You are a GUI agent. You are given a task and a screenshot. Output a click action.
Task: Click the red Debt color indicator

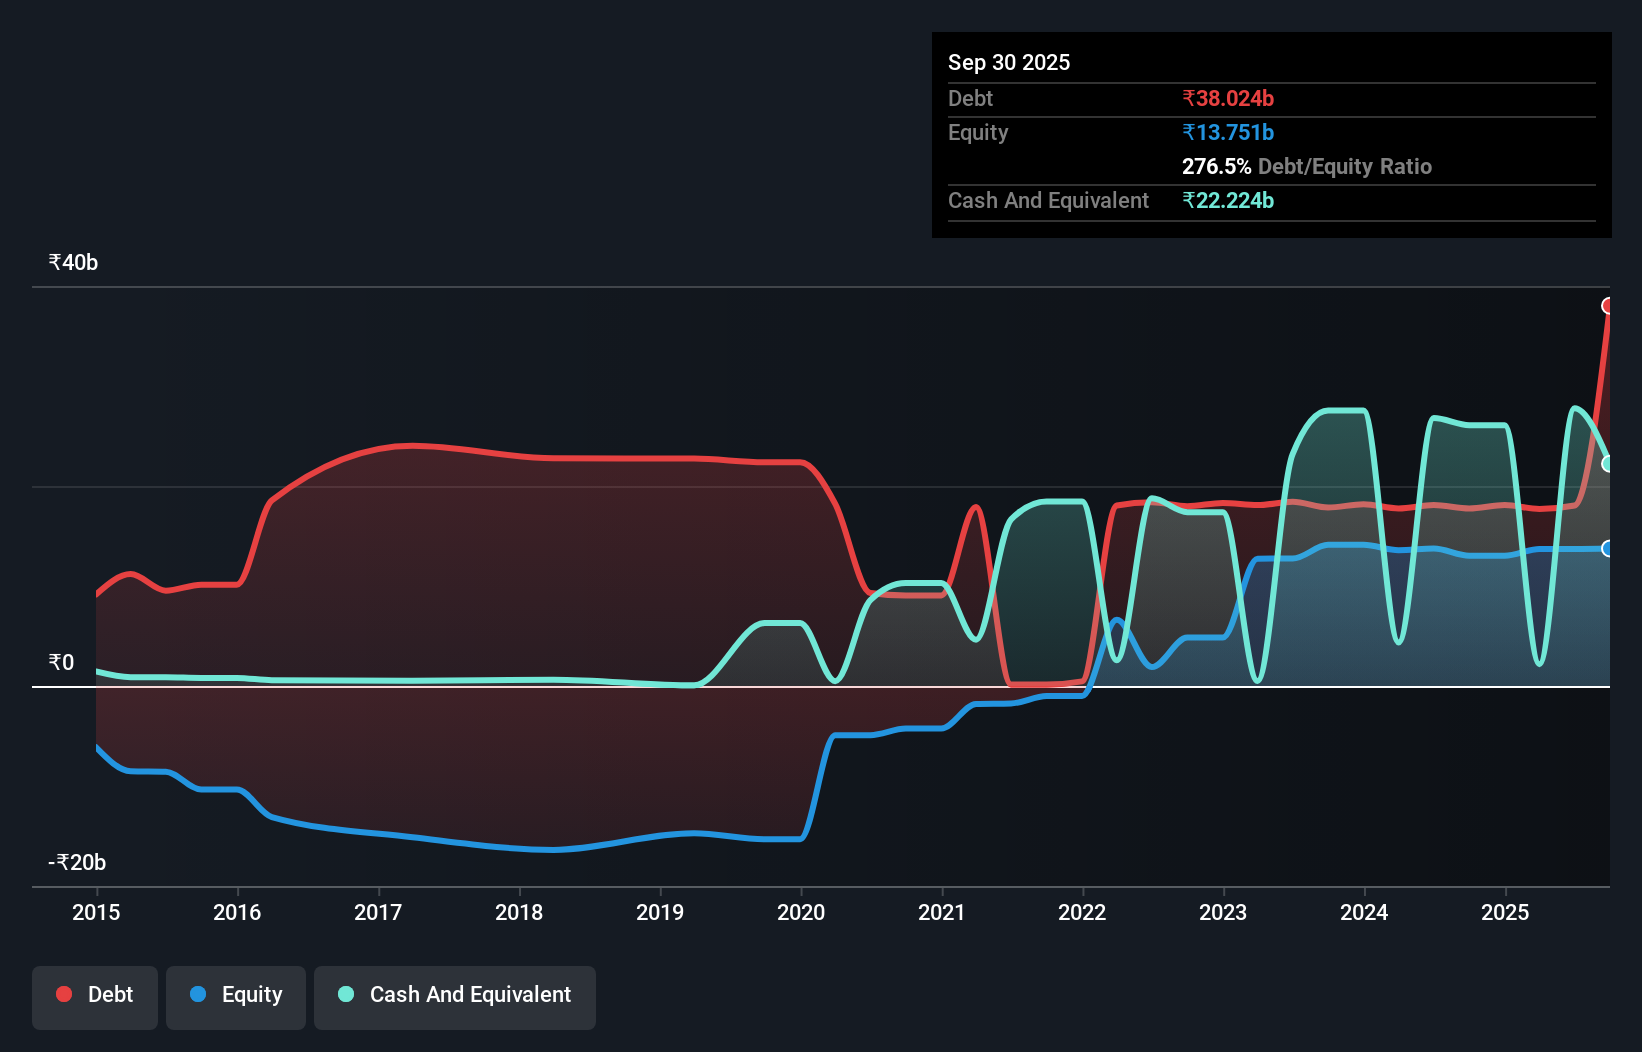tap(62, 994)
